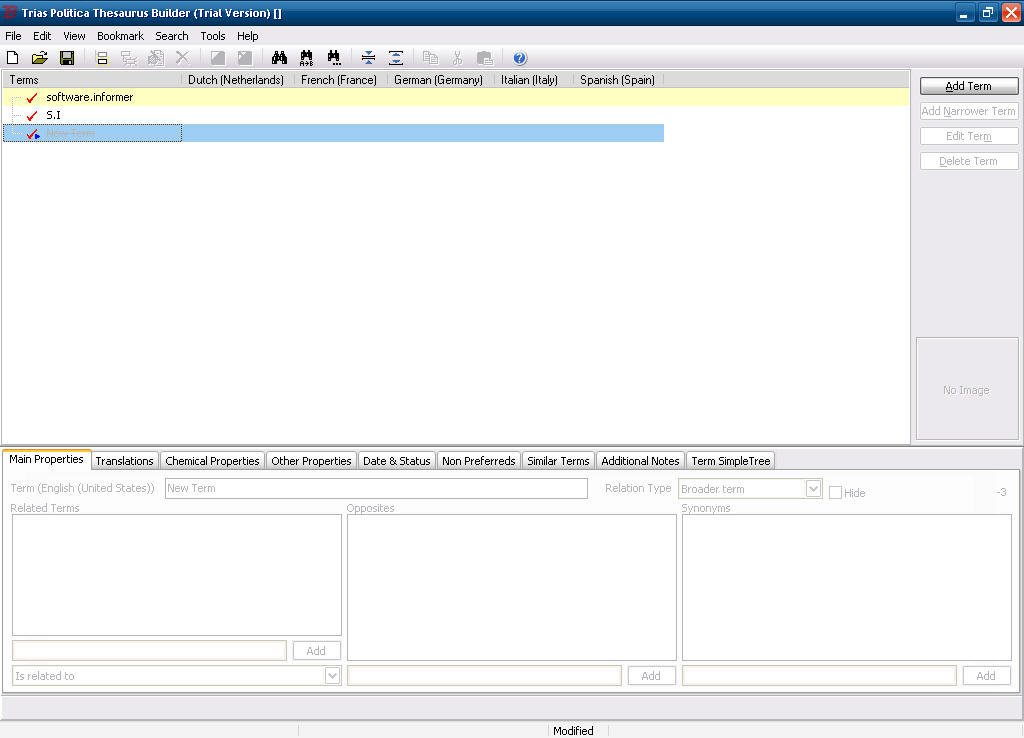1024x738 pixels.
Task: Collapse the term tree using toolbar icon
Action: [367, 57]
